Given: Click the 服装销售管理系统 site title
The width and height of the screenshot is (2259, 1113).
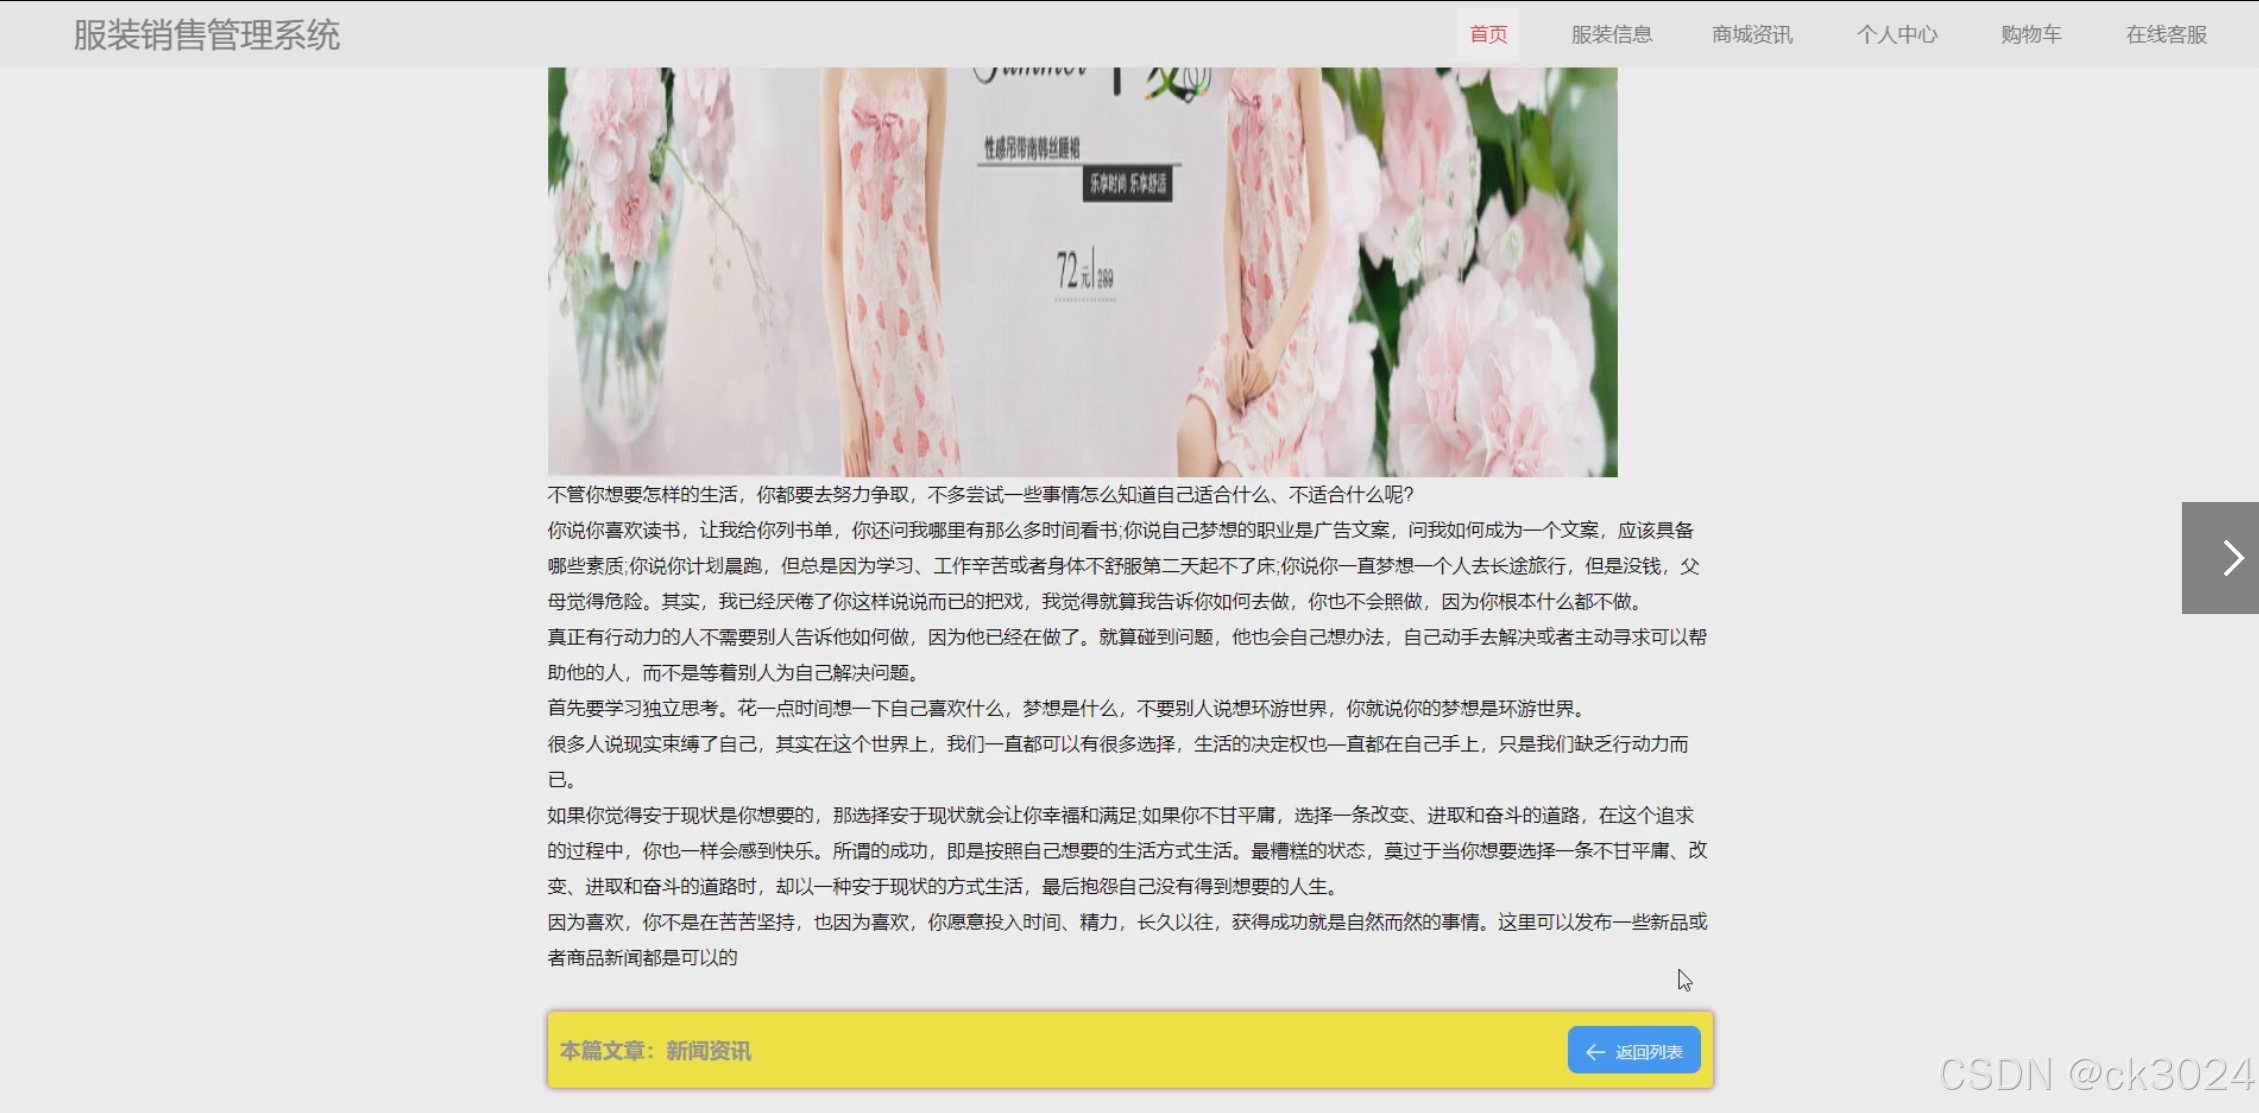Looking at the screenshot, I should click(207, 35).
